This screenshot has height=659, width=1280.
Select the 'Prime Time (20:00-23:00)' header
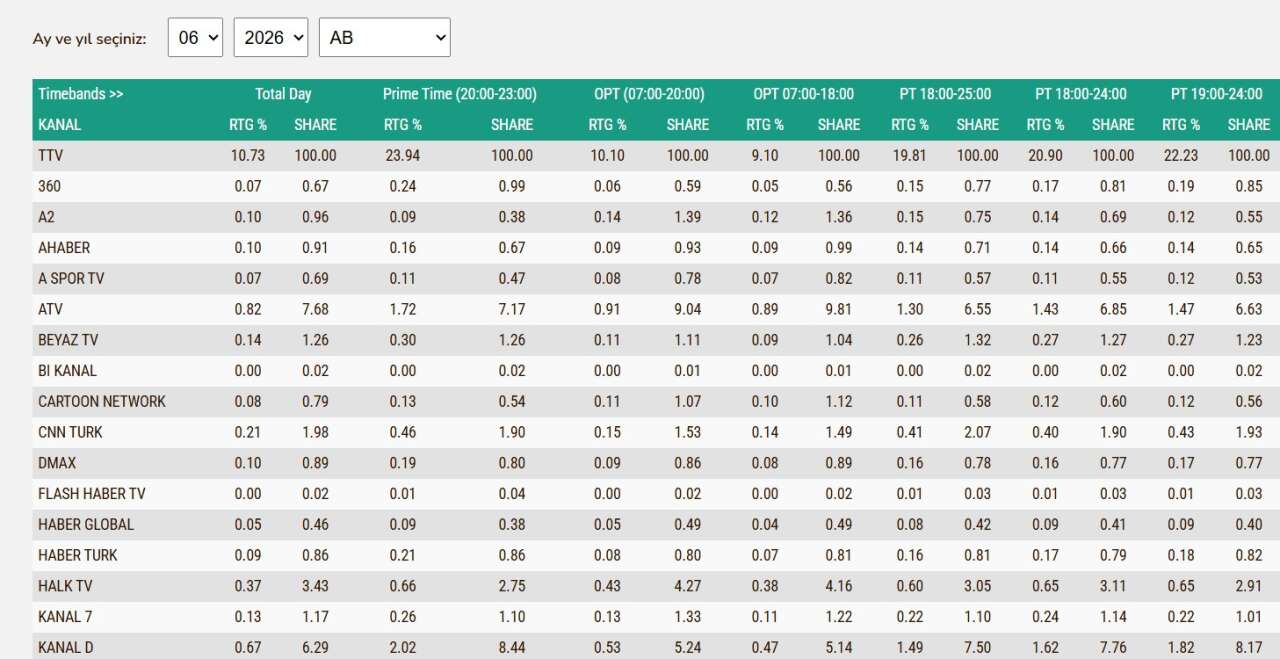coord(460,94)
